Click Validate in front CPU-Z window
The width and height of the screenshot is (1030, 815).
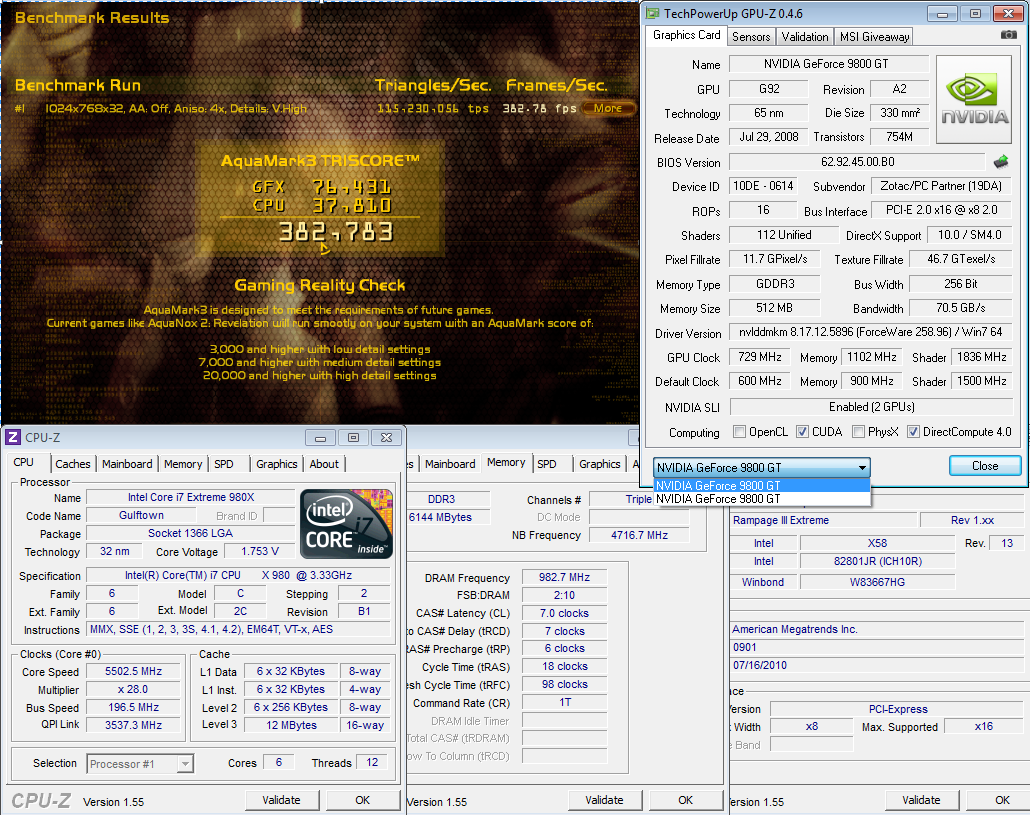[x=282, y=800]
